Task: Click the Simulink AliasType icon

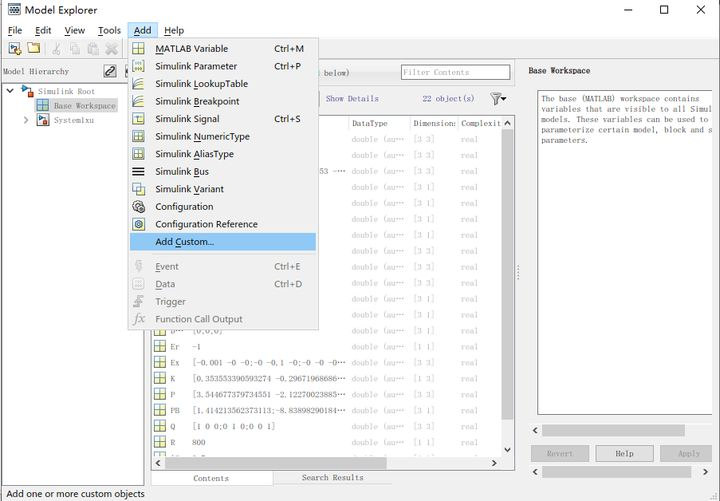Action: 138,154
